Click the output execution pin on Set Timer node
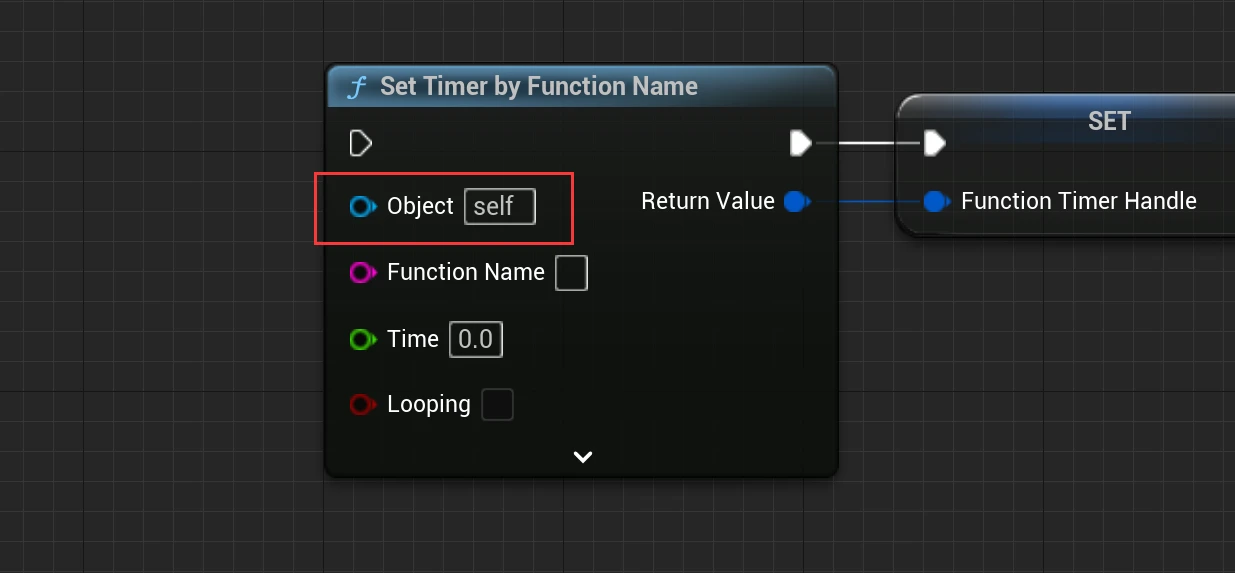 tap(801, 144)
